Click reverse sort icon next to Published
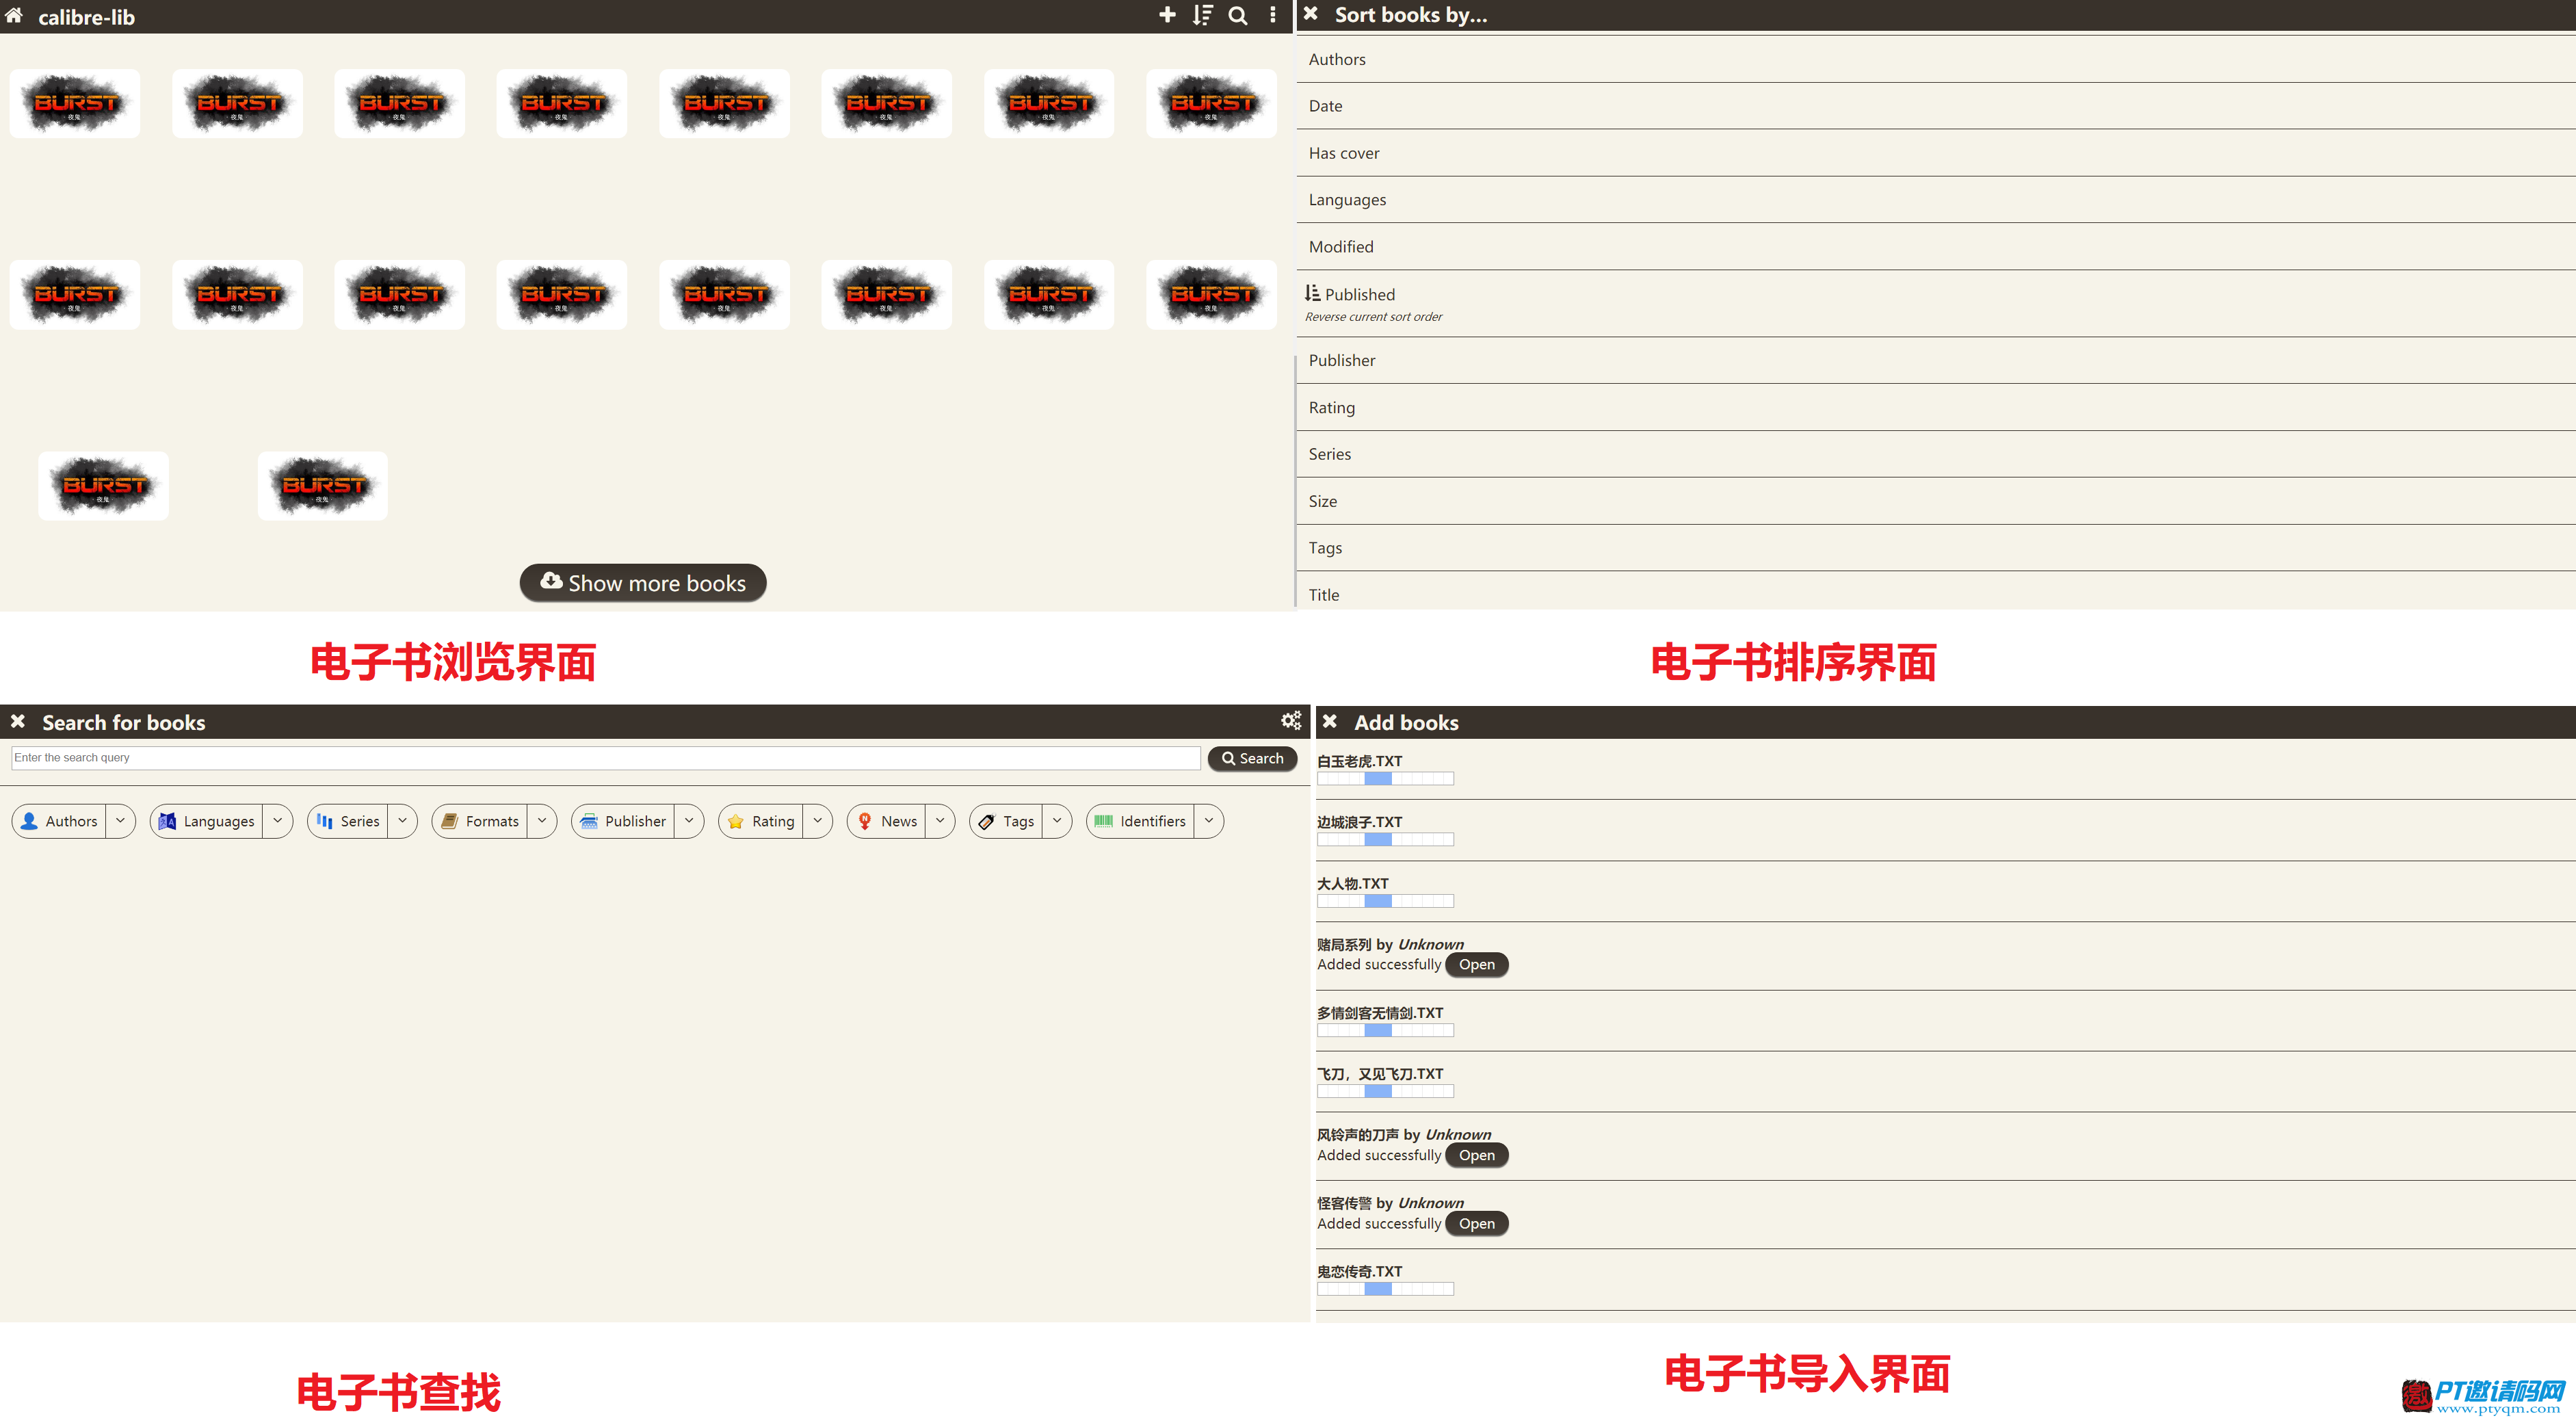 click(1312, 293)
